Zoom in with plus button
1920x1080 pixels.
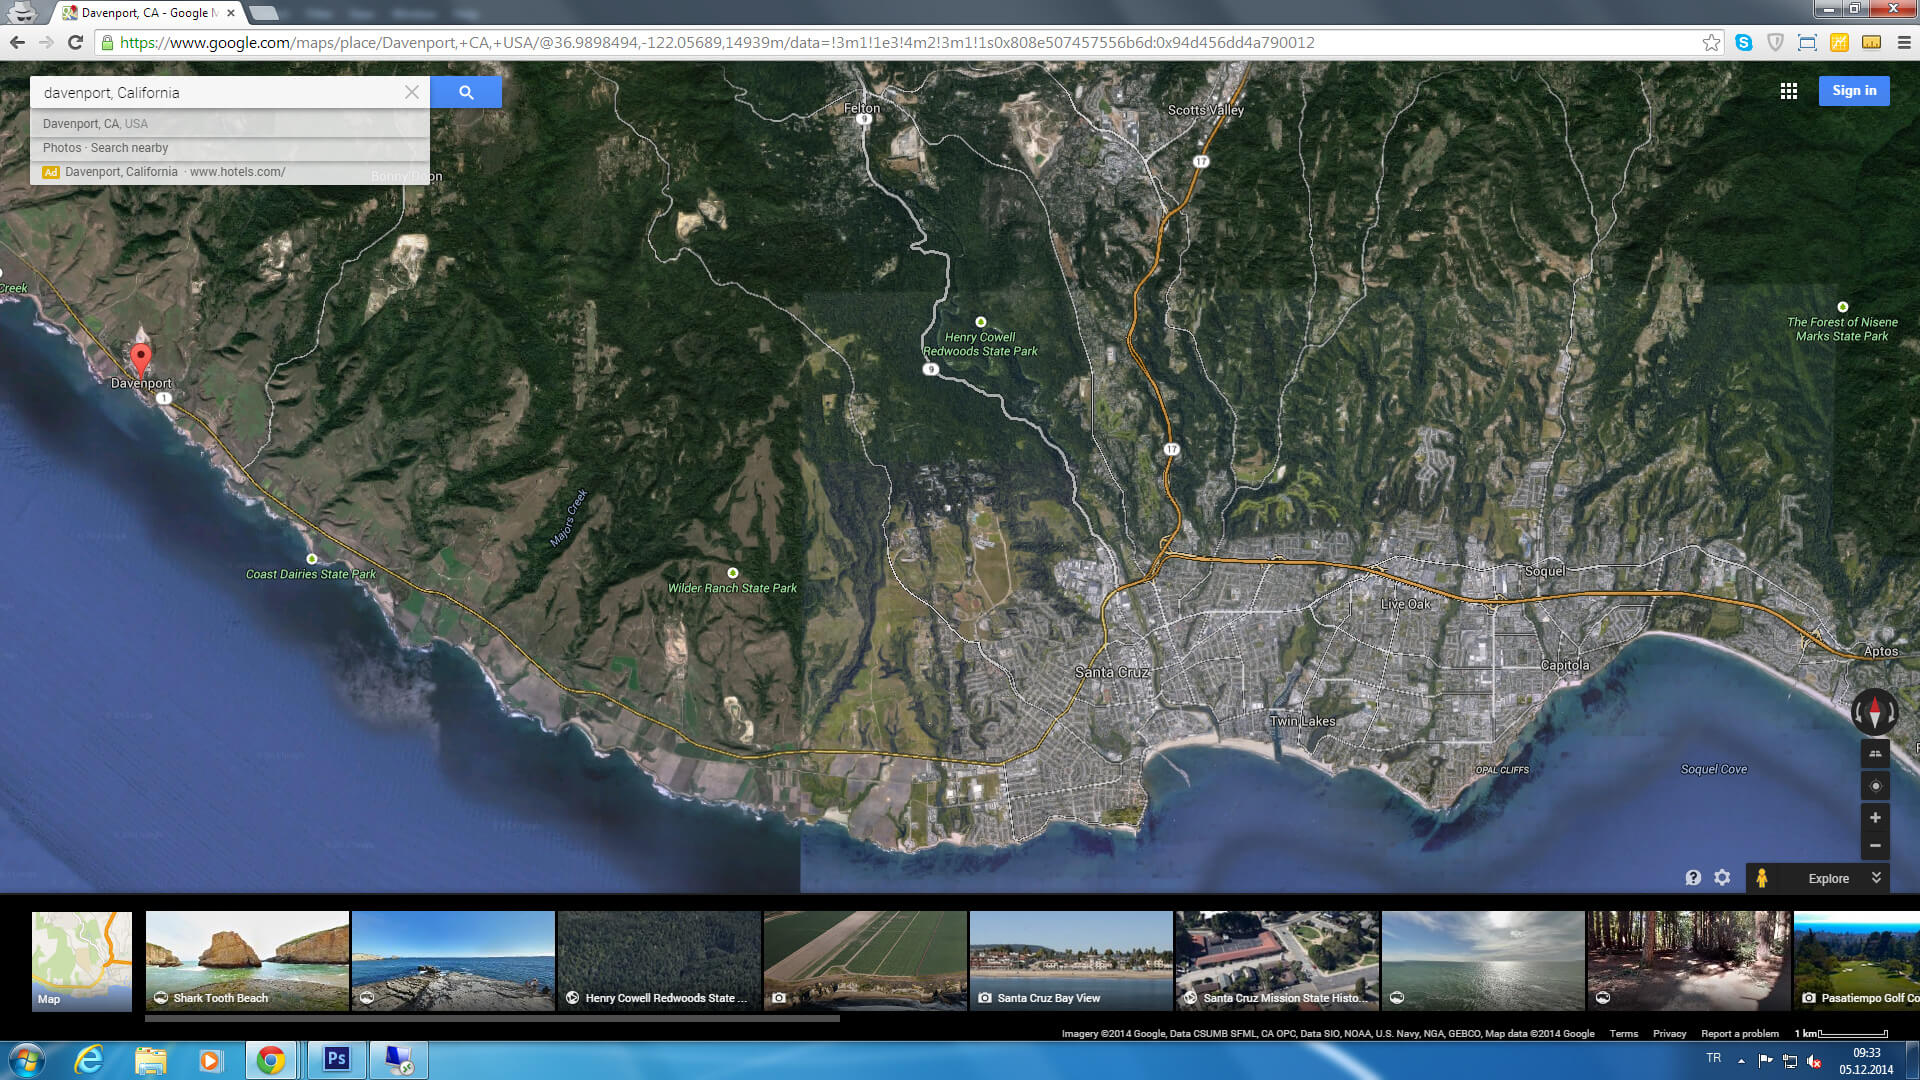point(1875,818)
